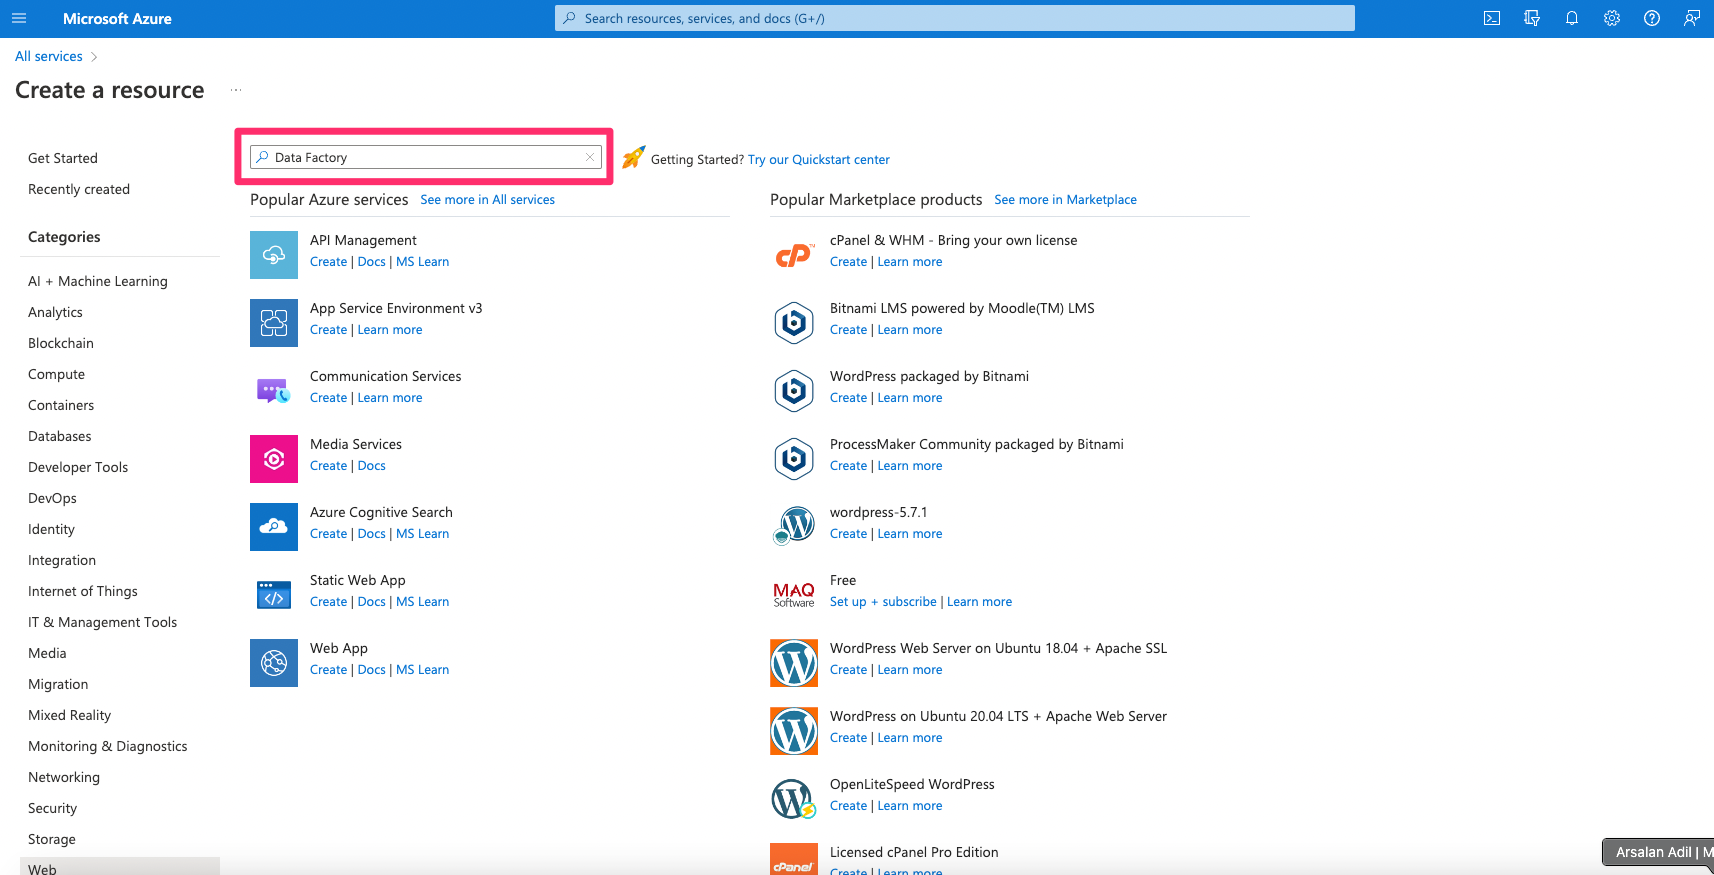Select the Monitoring & Diagnostics category
Viewport: 1714px width, 875px height.
tap(108, 746)
